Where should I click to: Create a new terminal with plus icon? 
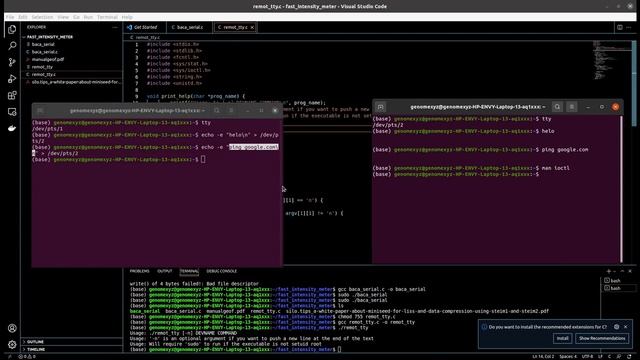click(x=609, y=271)
